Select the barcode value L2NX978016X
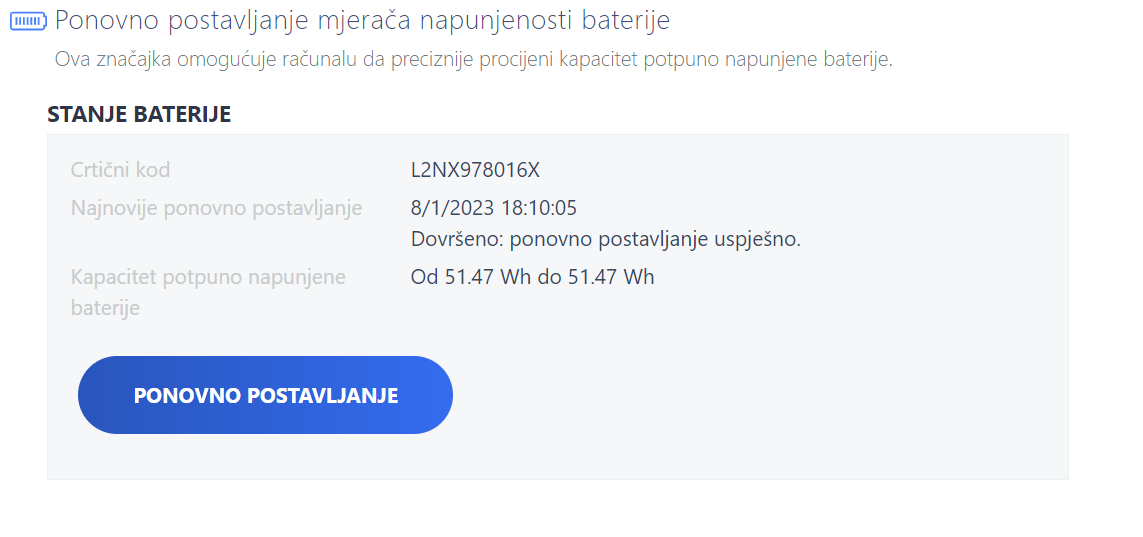Image resolution: width=1143 pixels, height=537 pixels. click(x=475, y=170)
